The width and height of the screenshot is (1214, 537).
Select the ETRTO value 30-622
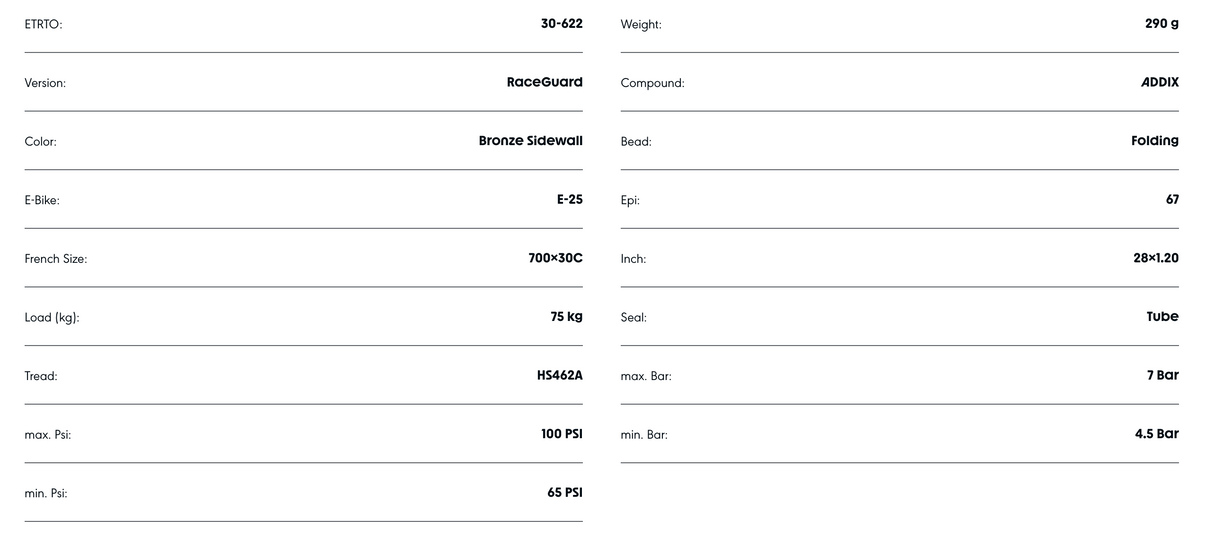[561, 23]
